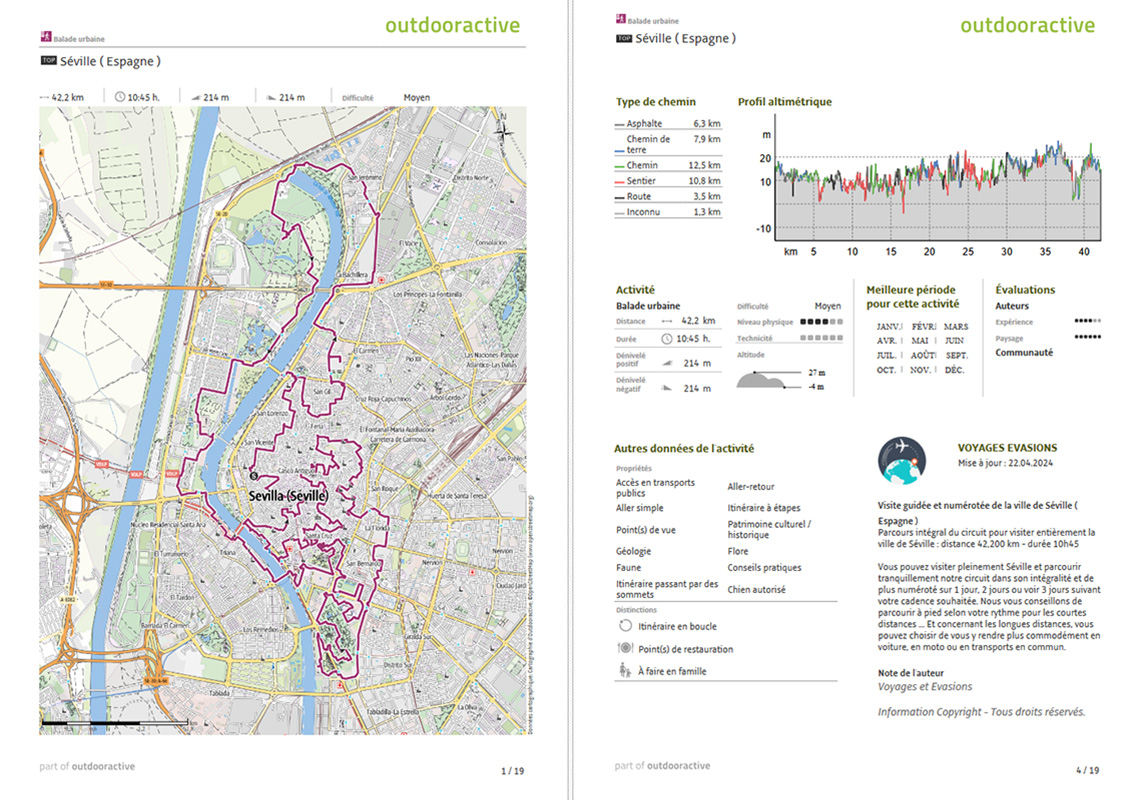The width and height of the screenshot is (1140, 800).
Task: Select the MAI month in Meilleure période
Action: point(920,341)
